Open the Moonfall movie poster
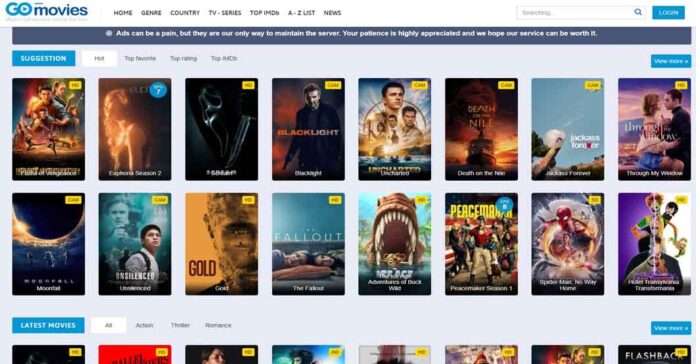Image resolution: width=696 pixels, height=364 pixels. coord(48,244)
